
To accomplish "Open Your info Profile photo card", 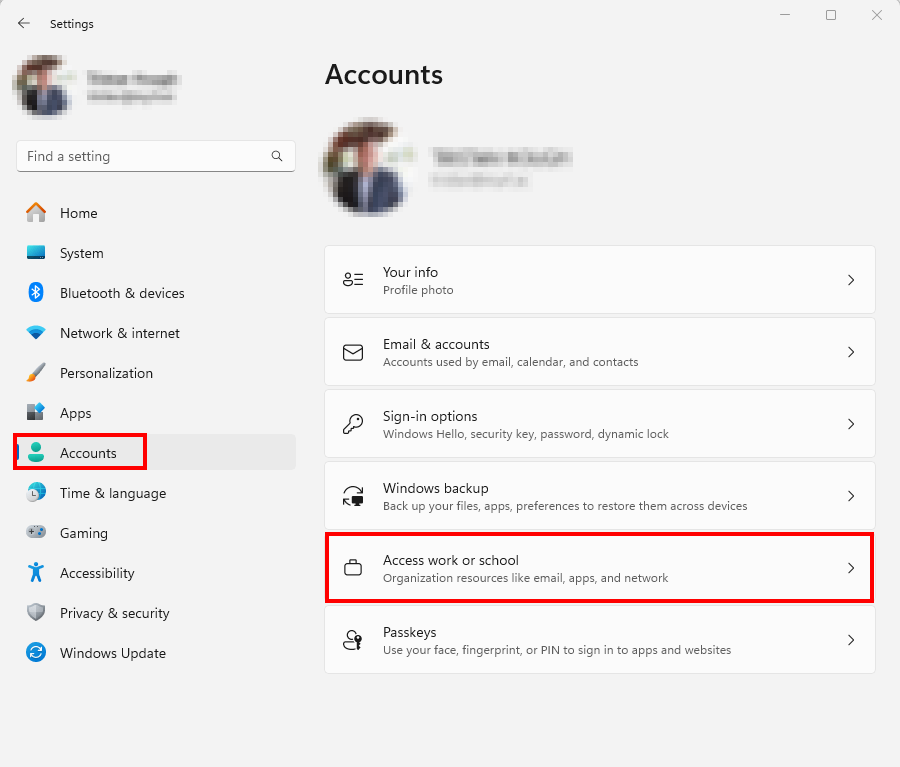I will 600,280.
